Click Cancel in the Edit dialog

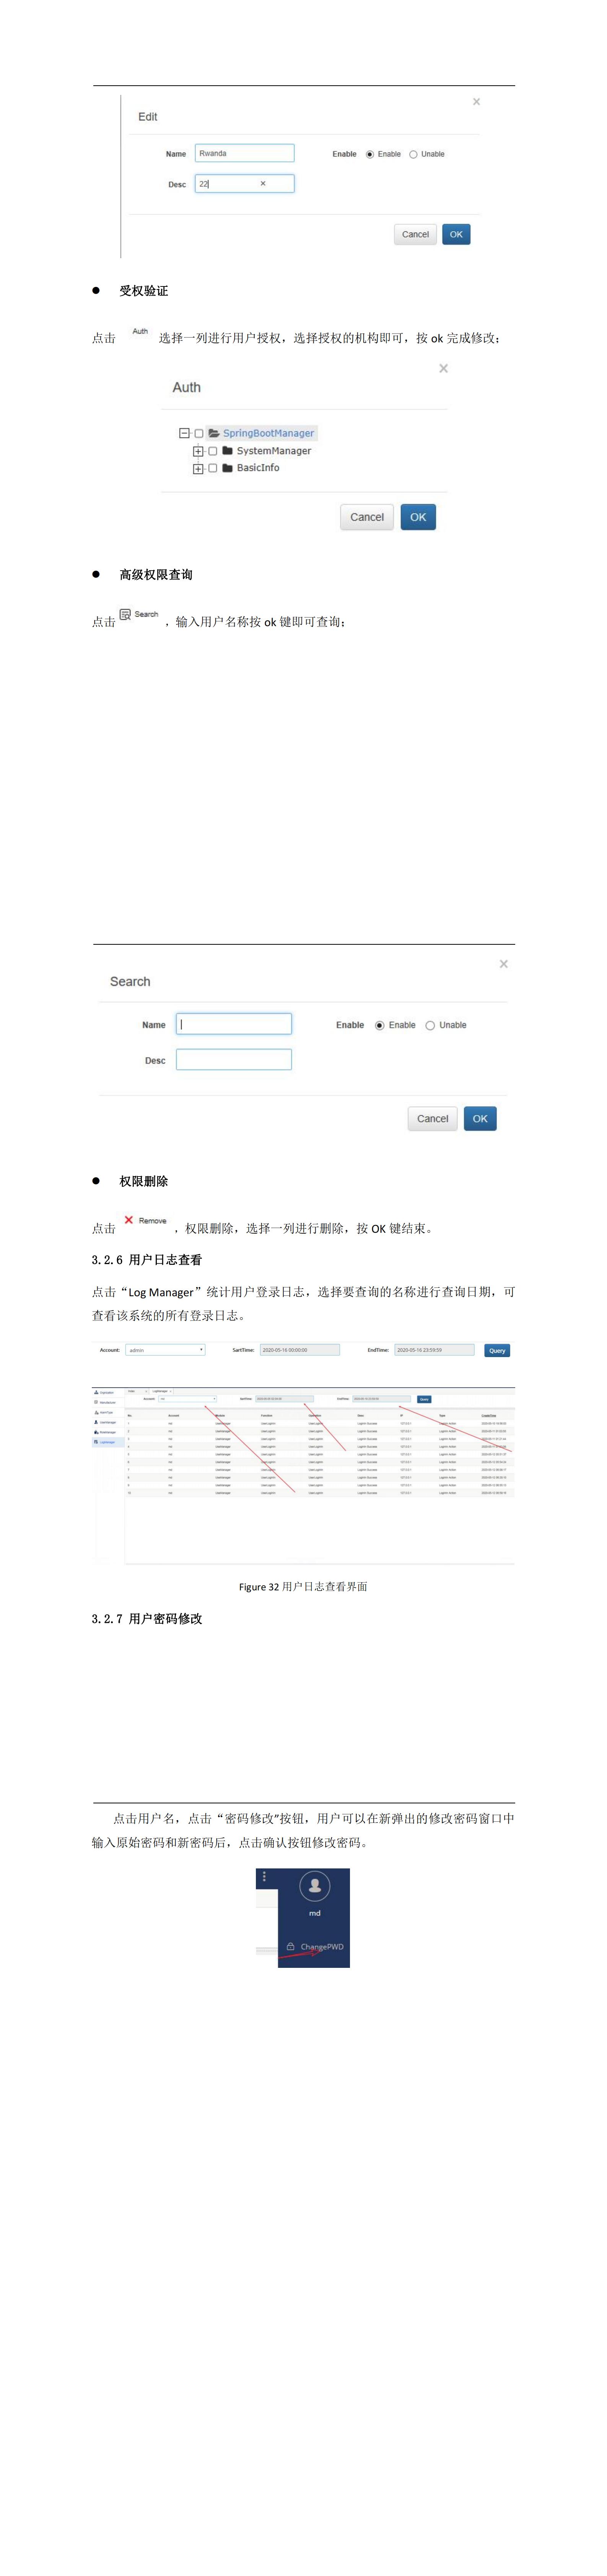coord(415,234)
